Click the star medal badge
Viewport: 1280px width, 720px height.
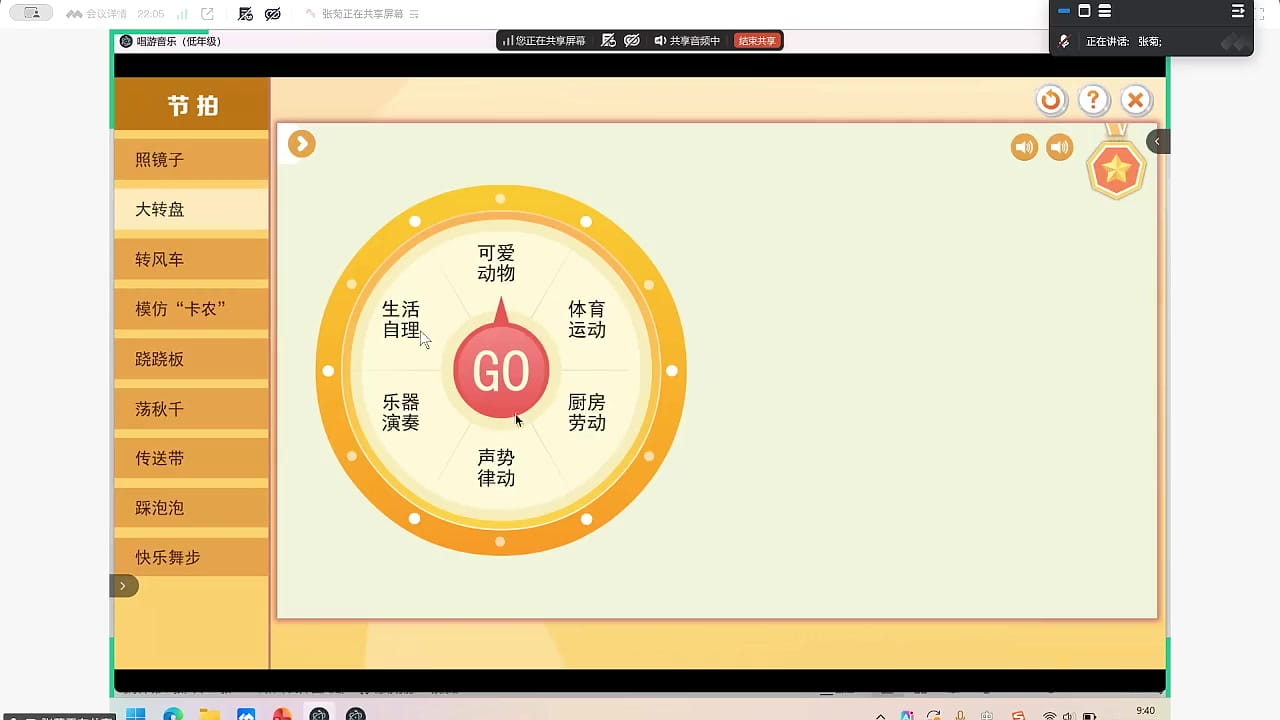point(1116,169)
